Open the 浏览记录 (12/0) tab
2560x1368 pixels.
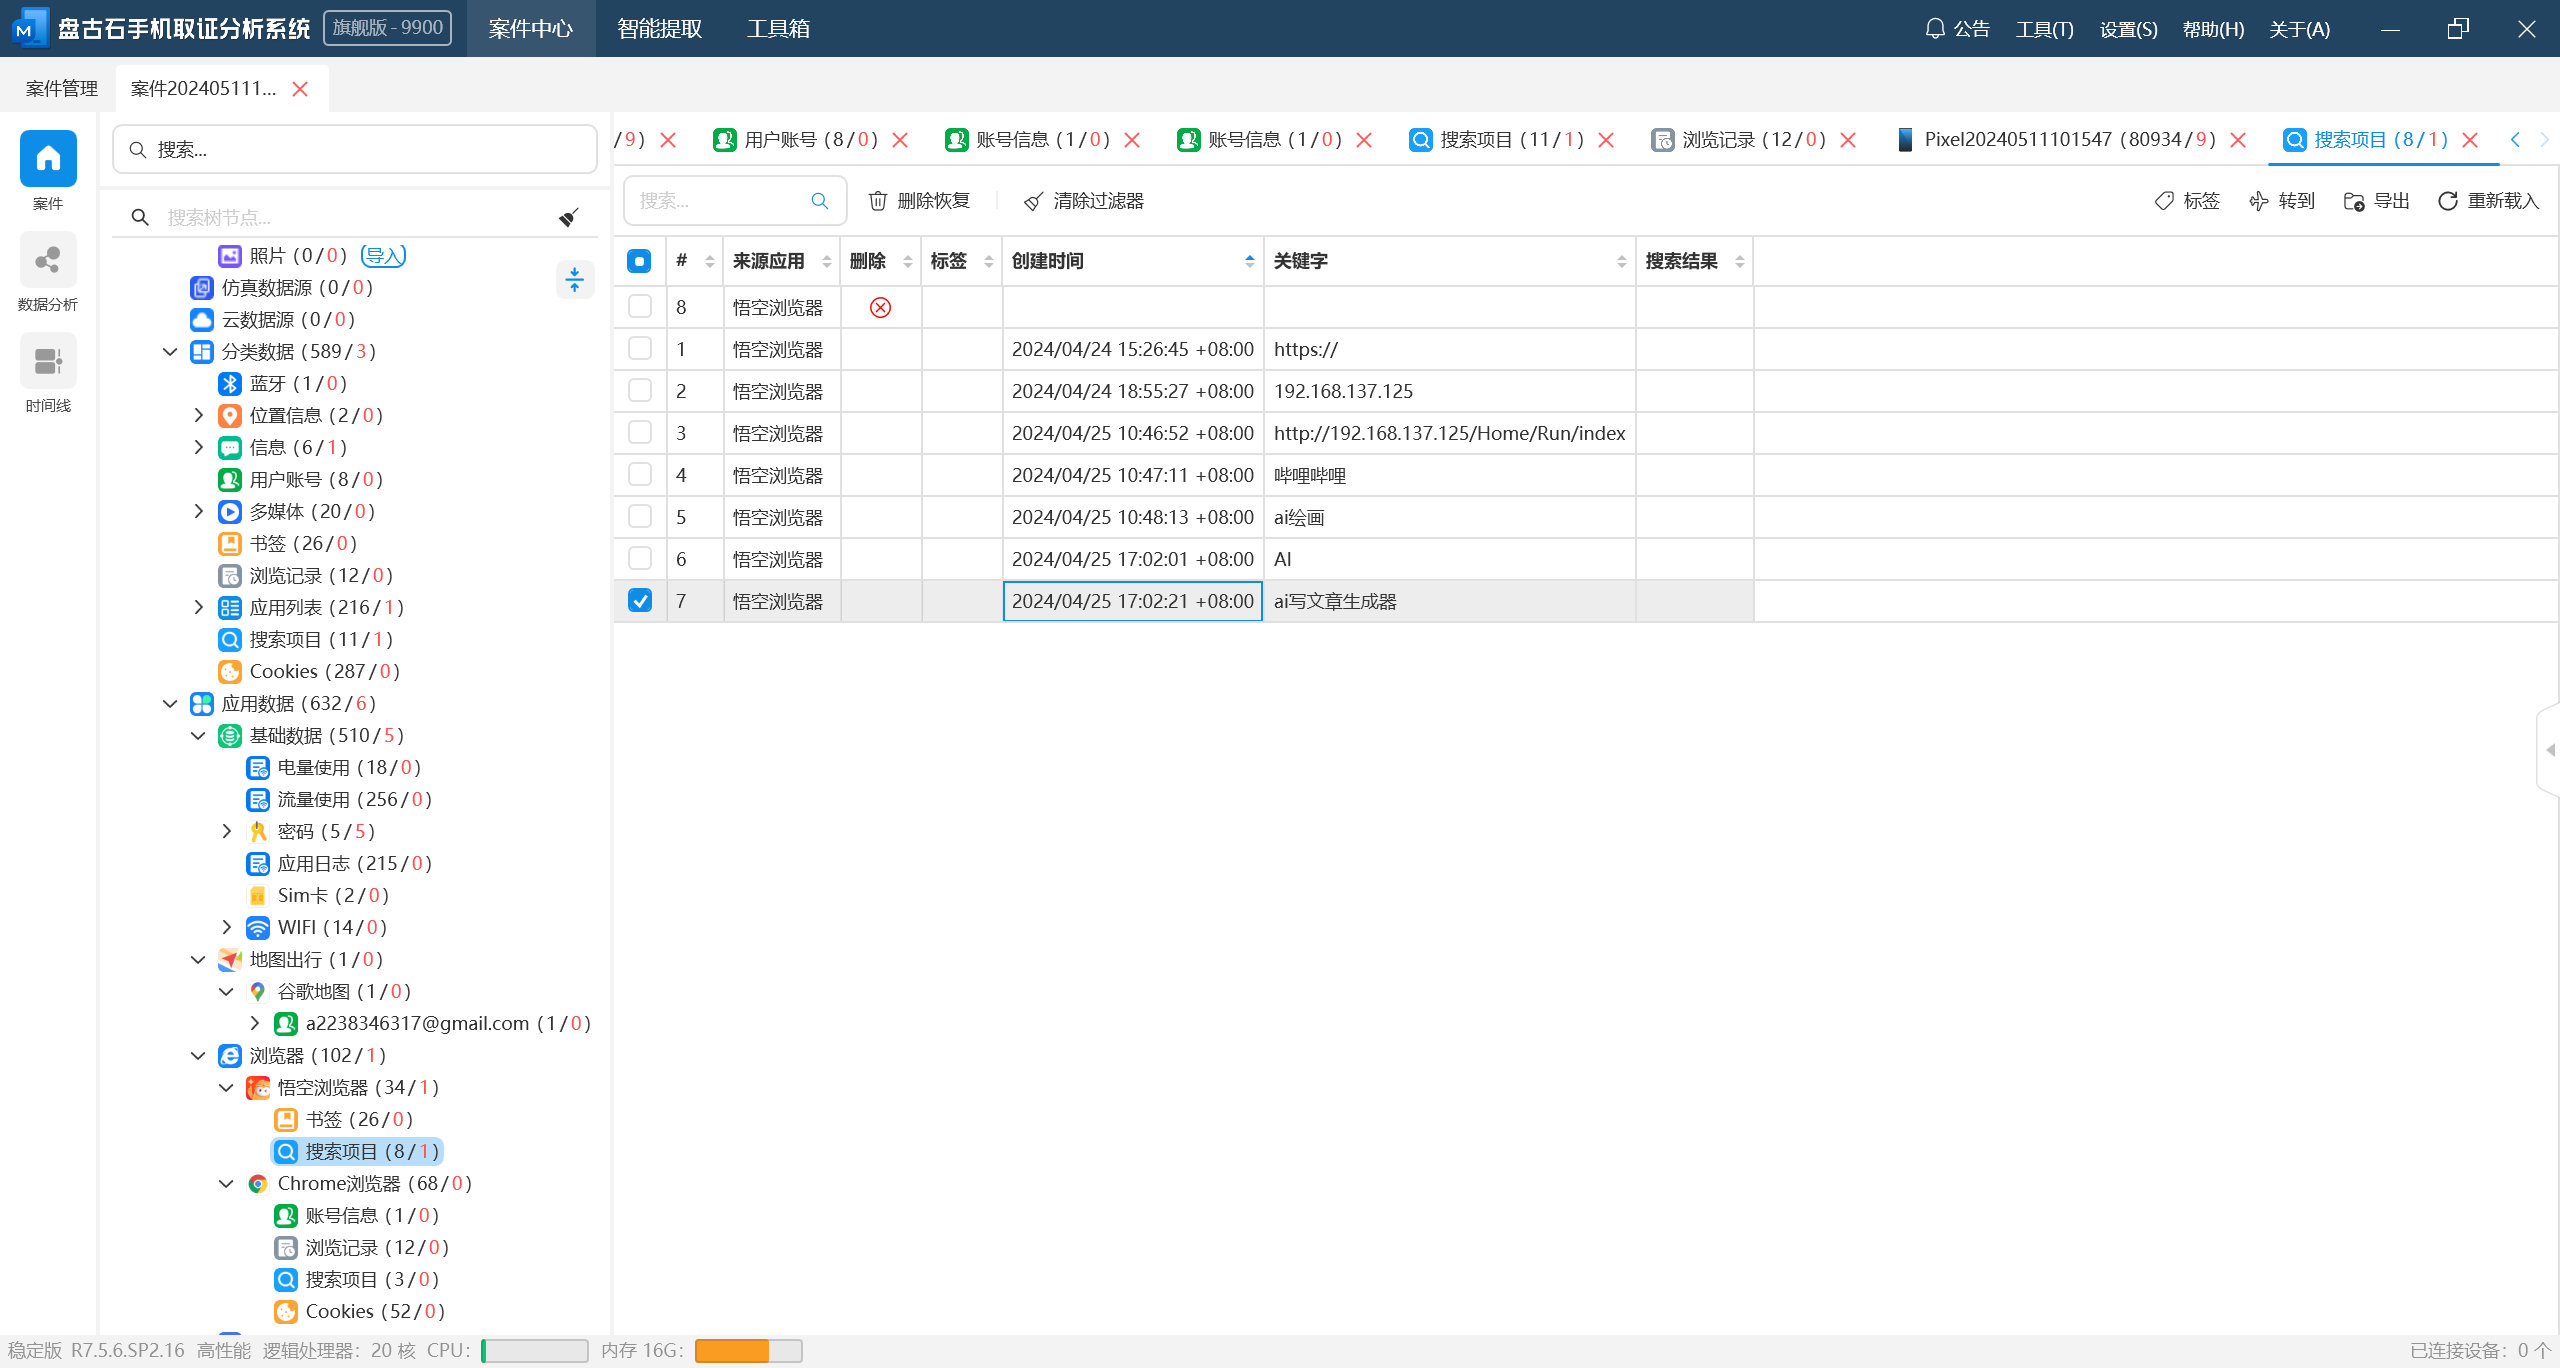1752,140
